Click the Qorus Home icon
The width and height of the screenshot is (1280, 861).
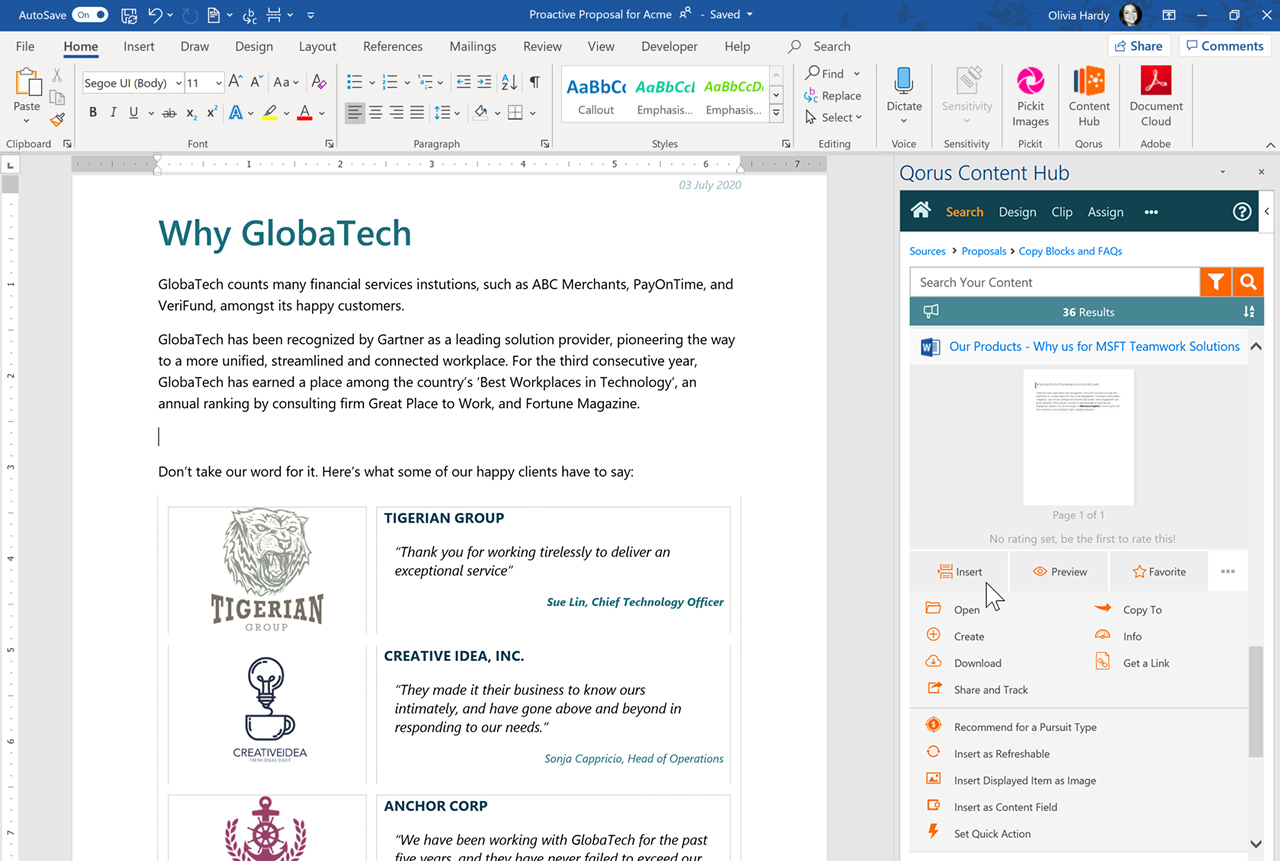[x=921, y=211]
